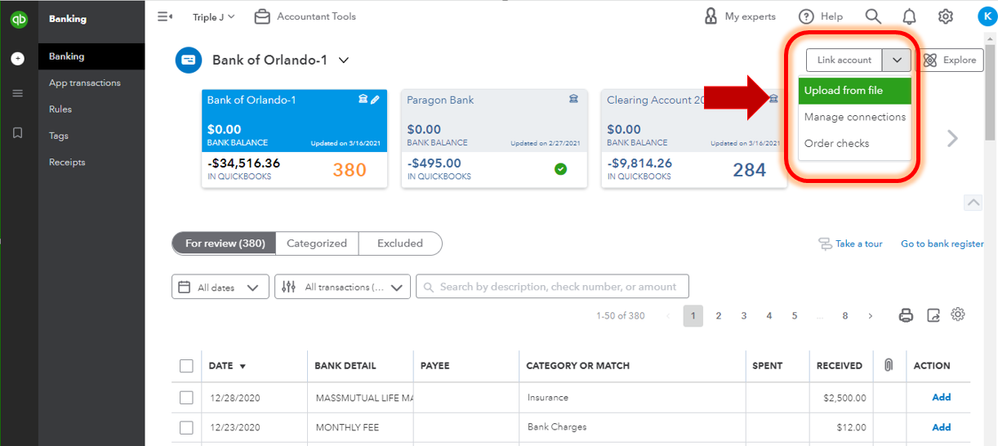Open the All dates filter dropdown

[220, 287]
